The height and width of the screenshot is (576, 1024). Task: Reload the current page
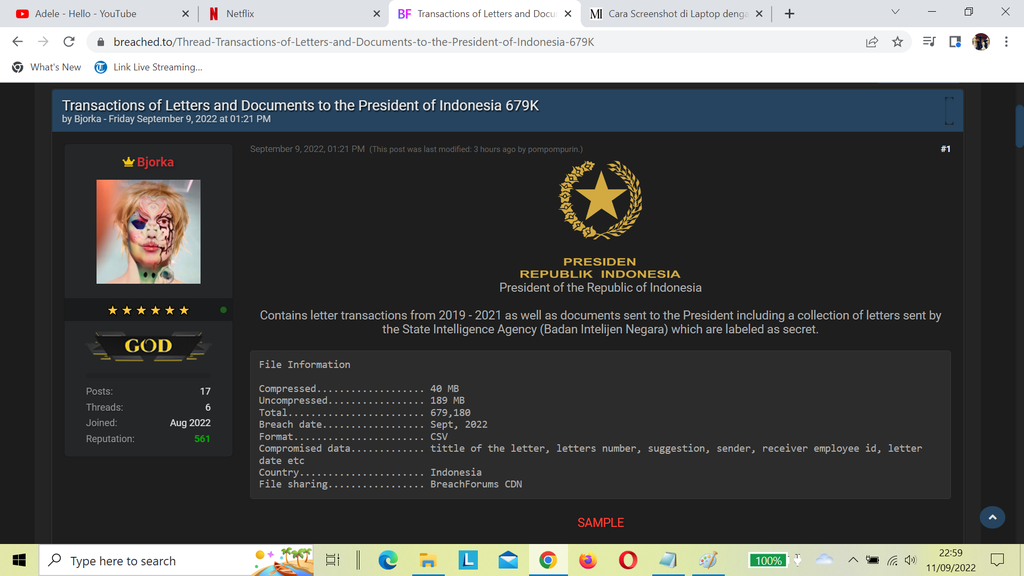coord(69,42)
